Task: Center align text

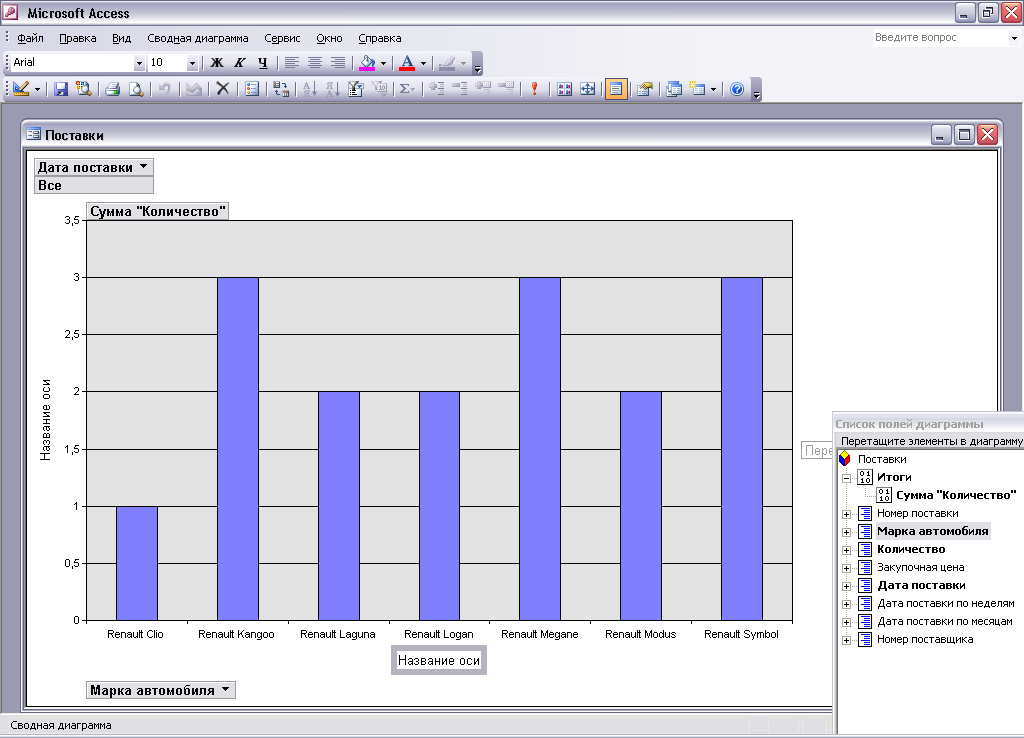Action: tap(314, 63)
